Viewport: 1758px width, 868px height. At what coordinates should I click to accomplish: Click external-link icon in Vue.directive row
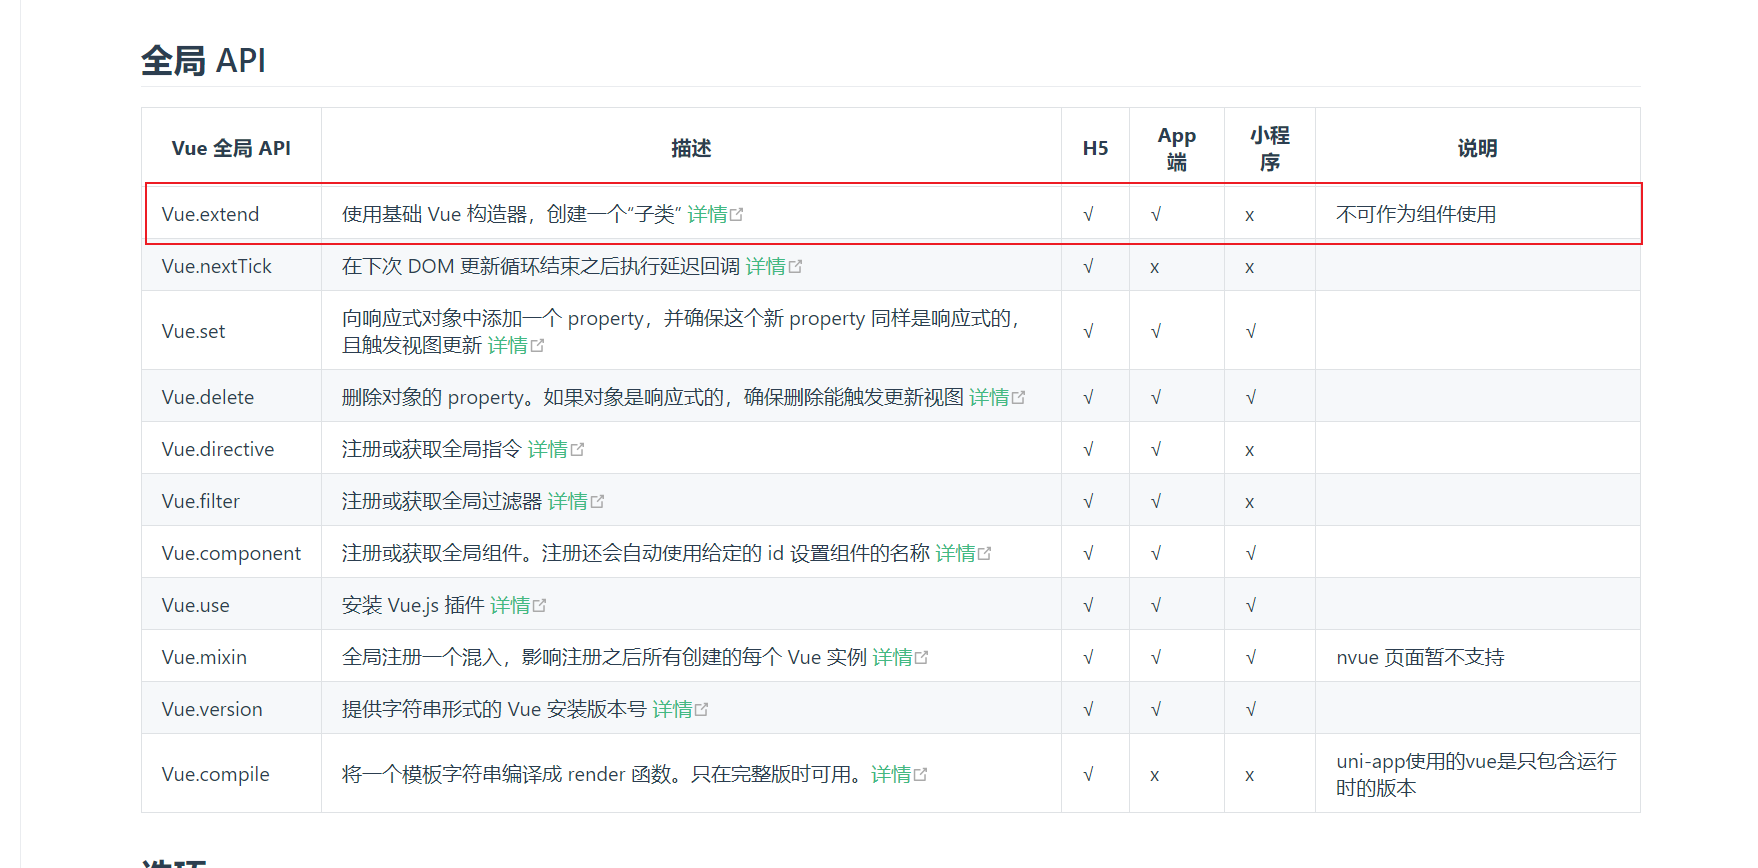(577, 450)
